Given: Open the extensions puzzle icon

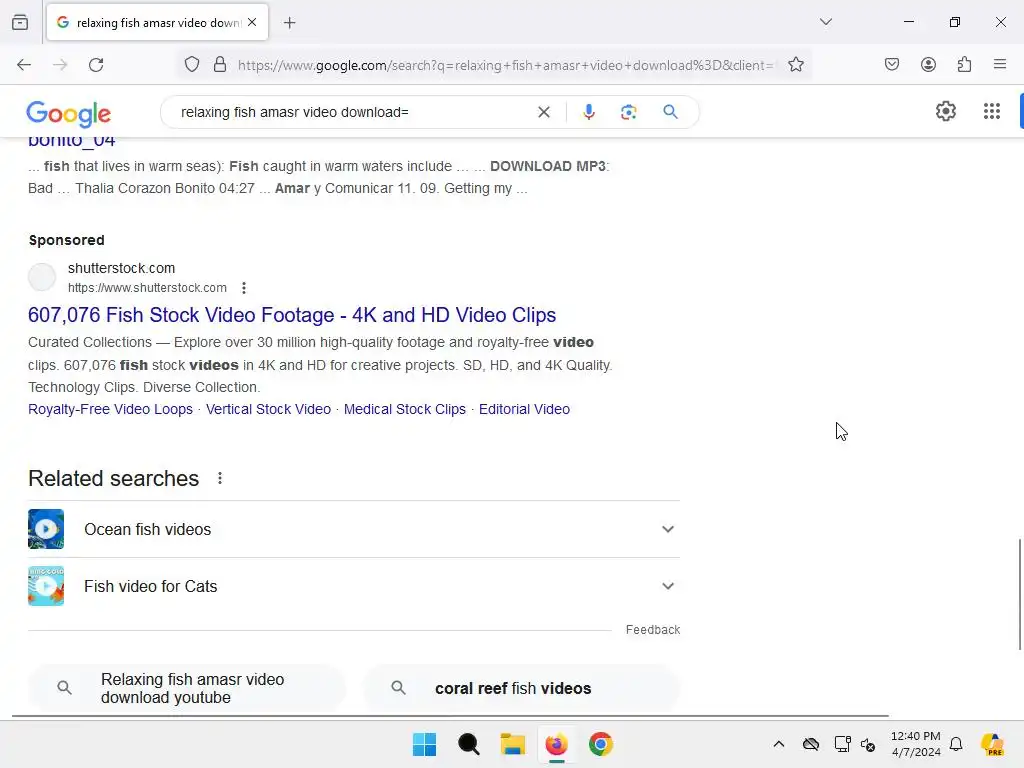Looking at the screenshot, I should point(964,65).
